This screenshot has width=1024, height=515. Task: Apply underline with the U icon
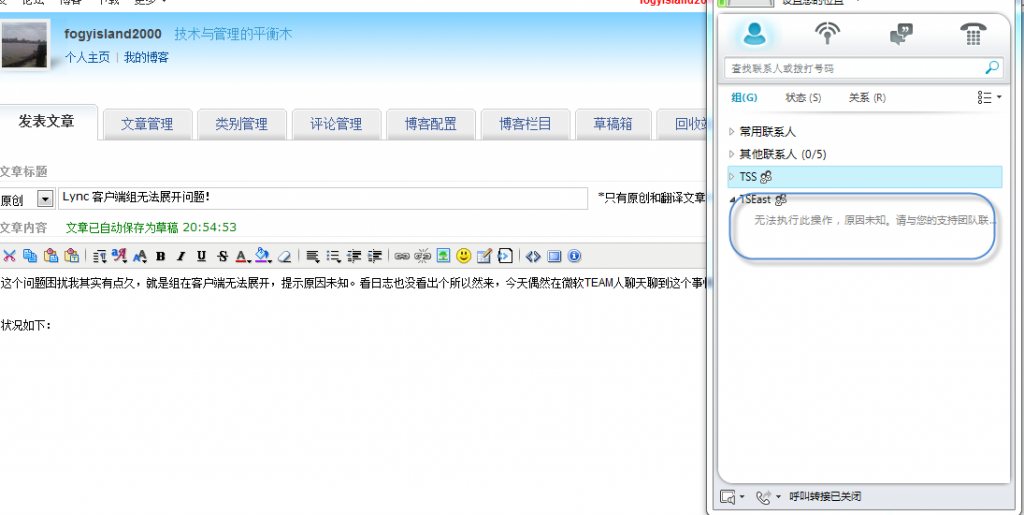tap(201, 256)
